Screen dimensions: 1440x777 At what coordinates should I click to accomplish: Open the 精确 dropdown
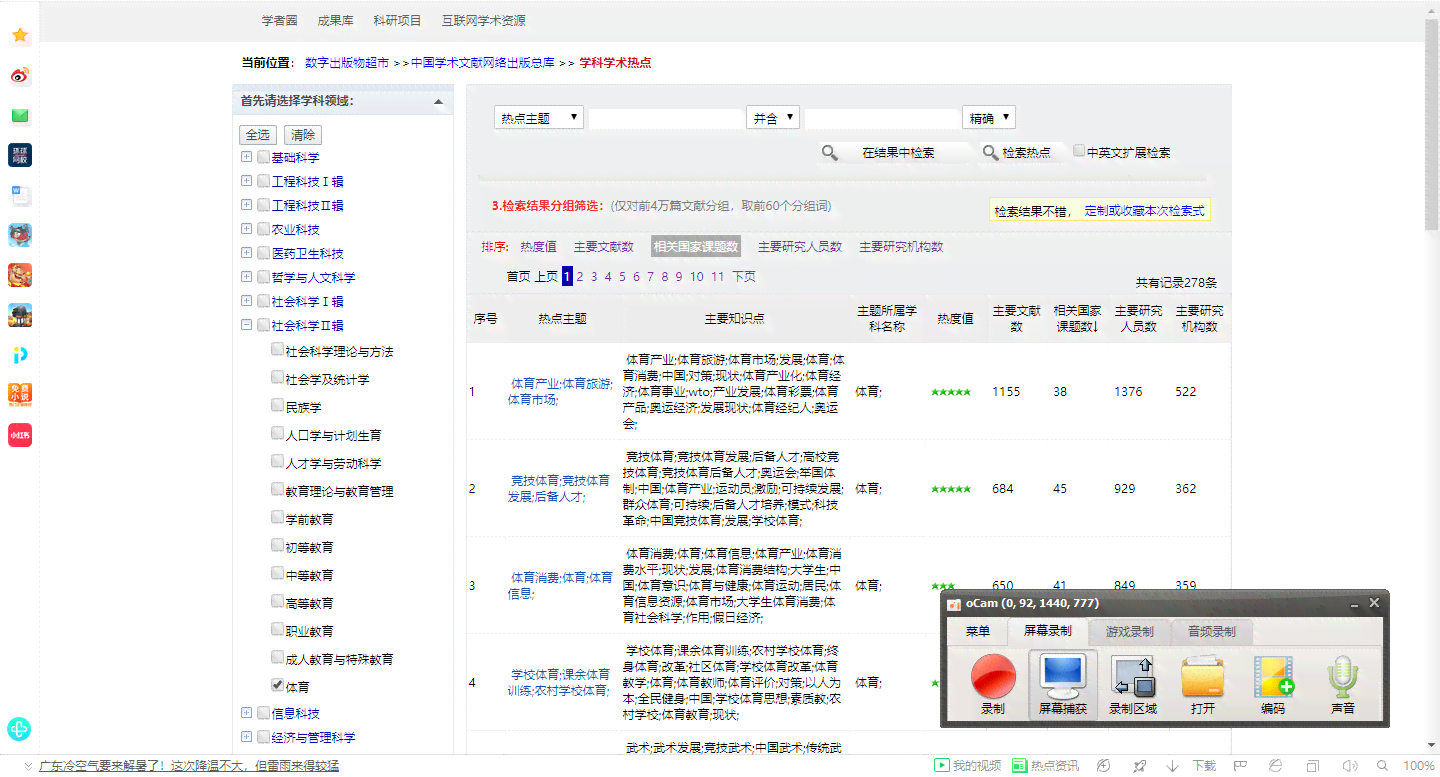pos(989,118)
